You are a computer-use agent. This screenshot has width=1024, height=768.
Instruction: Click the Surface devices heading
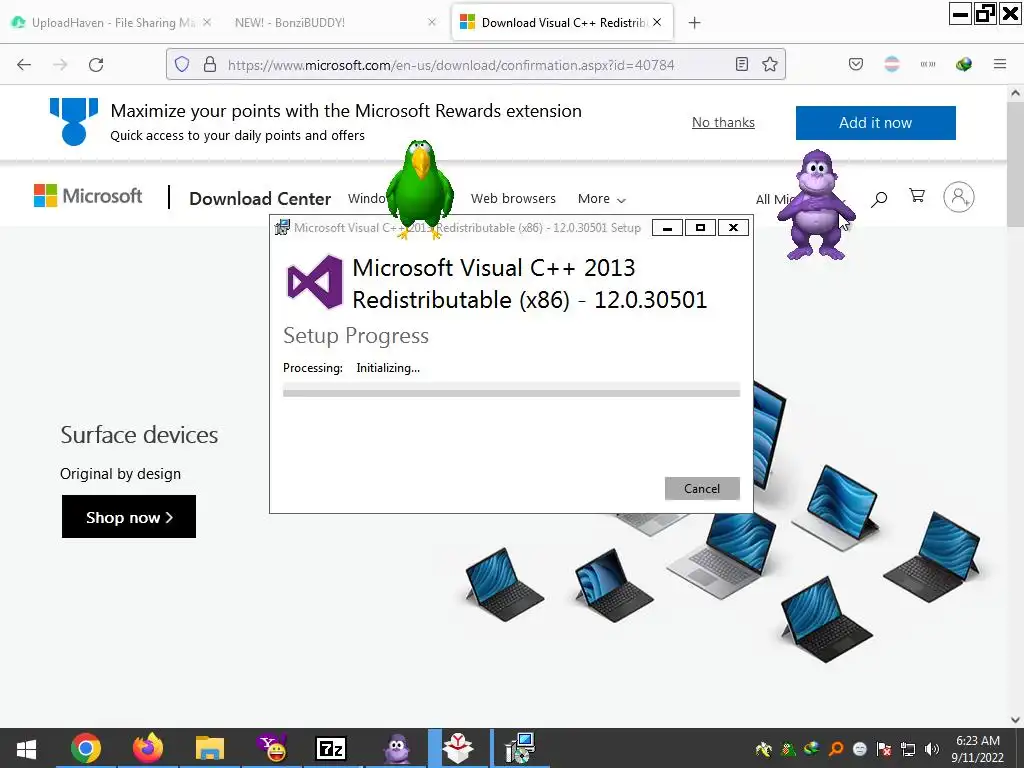coord(139,435)
